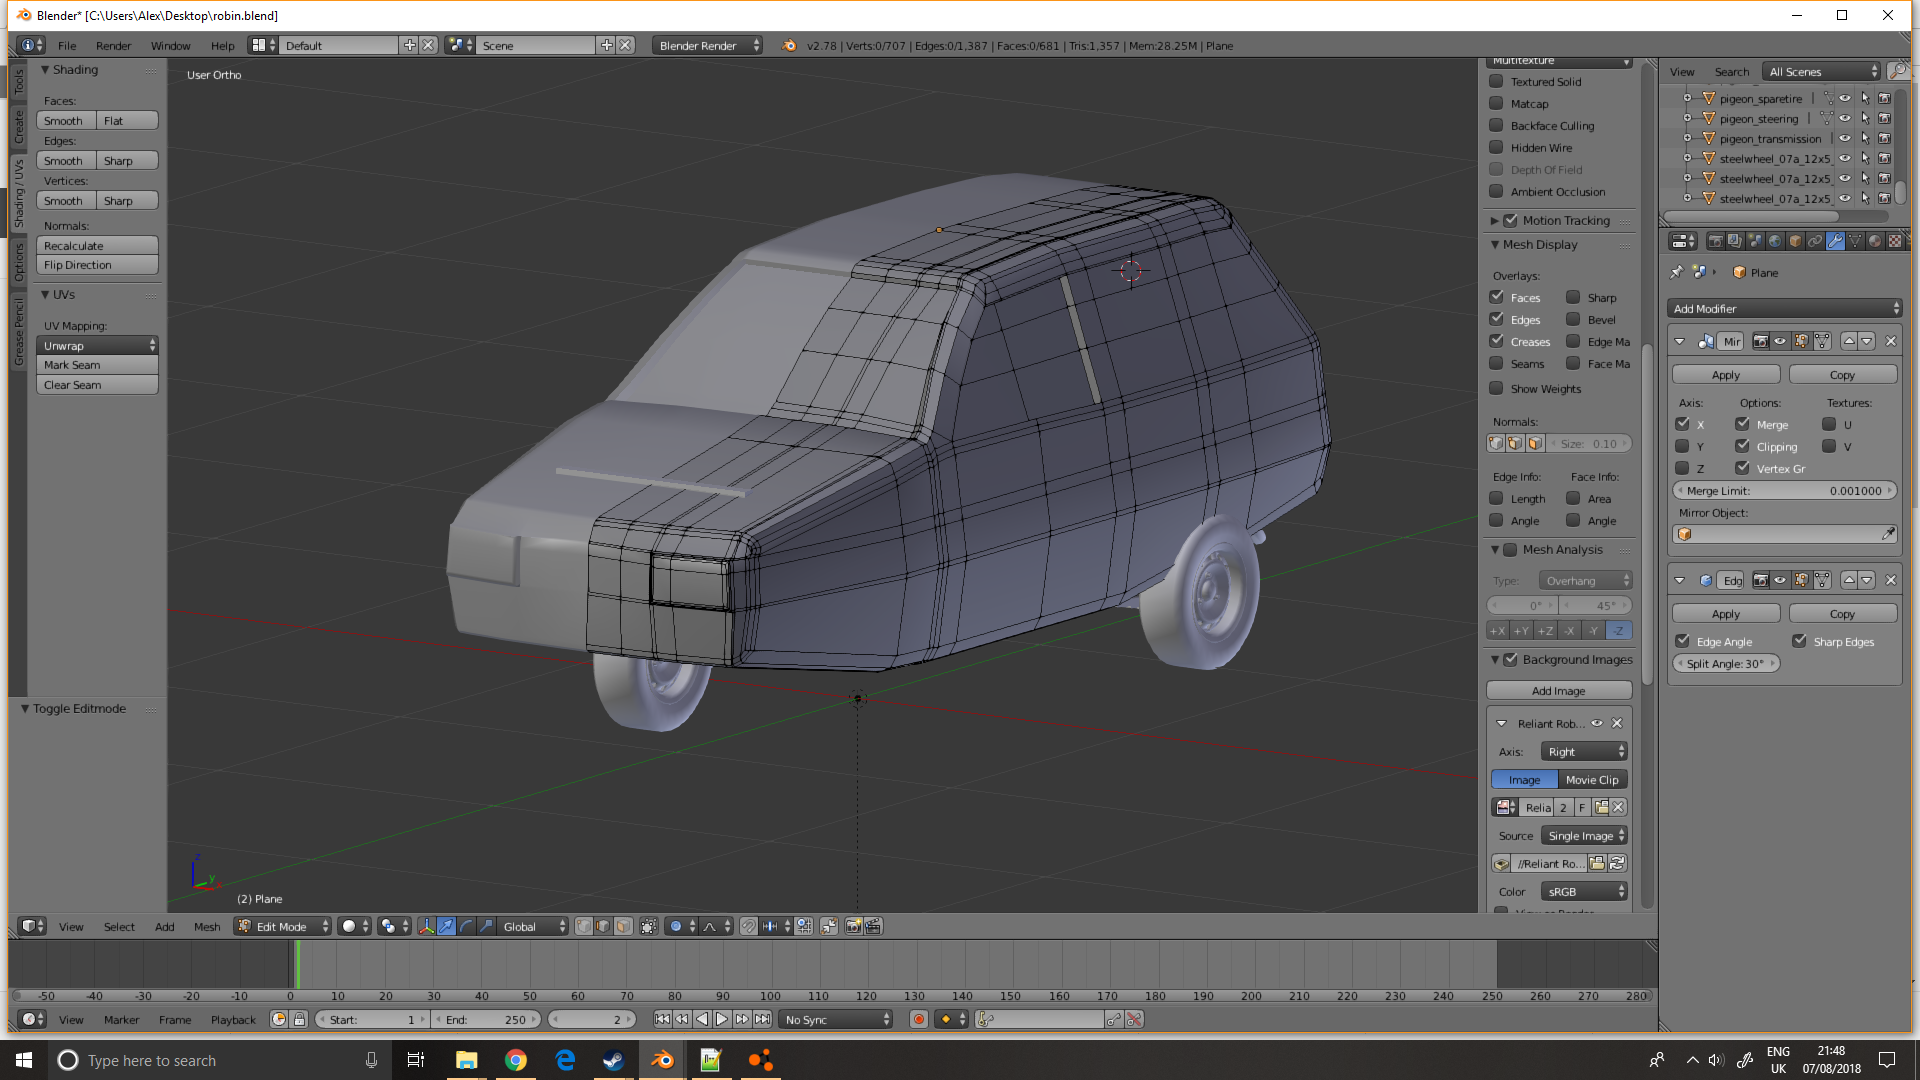Toggle limit selection to visible icon
1920x1080 pixels.
649,926
